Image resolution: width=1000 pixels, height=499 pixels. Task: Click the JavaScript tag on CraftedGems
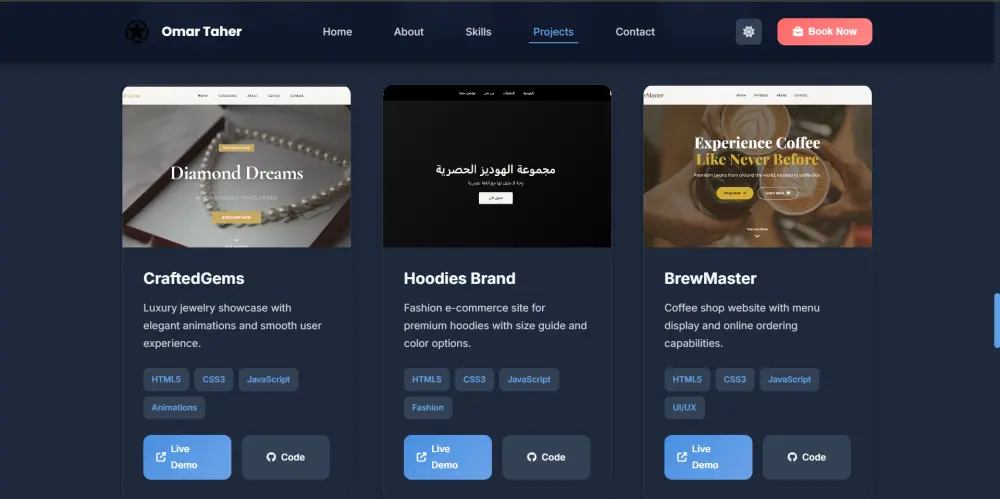268,380
